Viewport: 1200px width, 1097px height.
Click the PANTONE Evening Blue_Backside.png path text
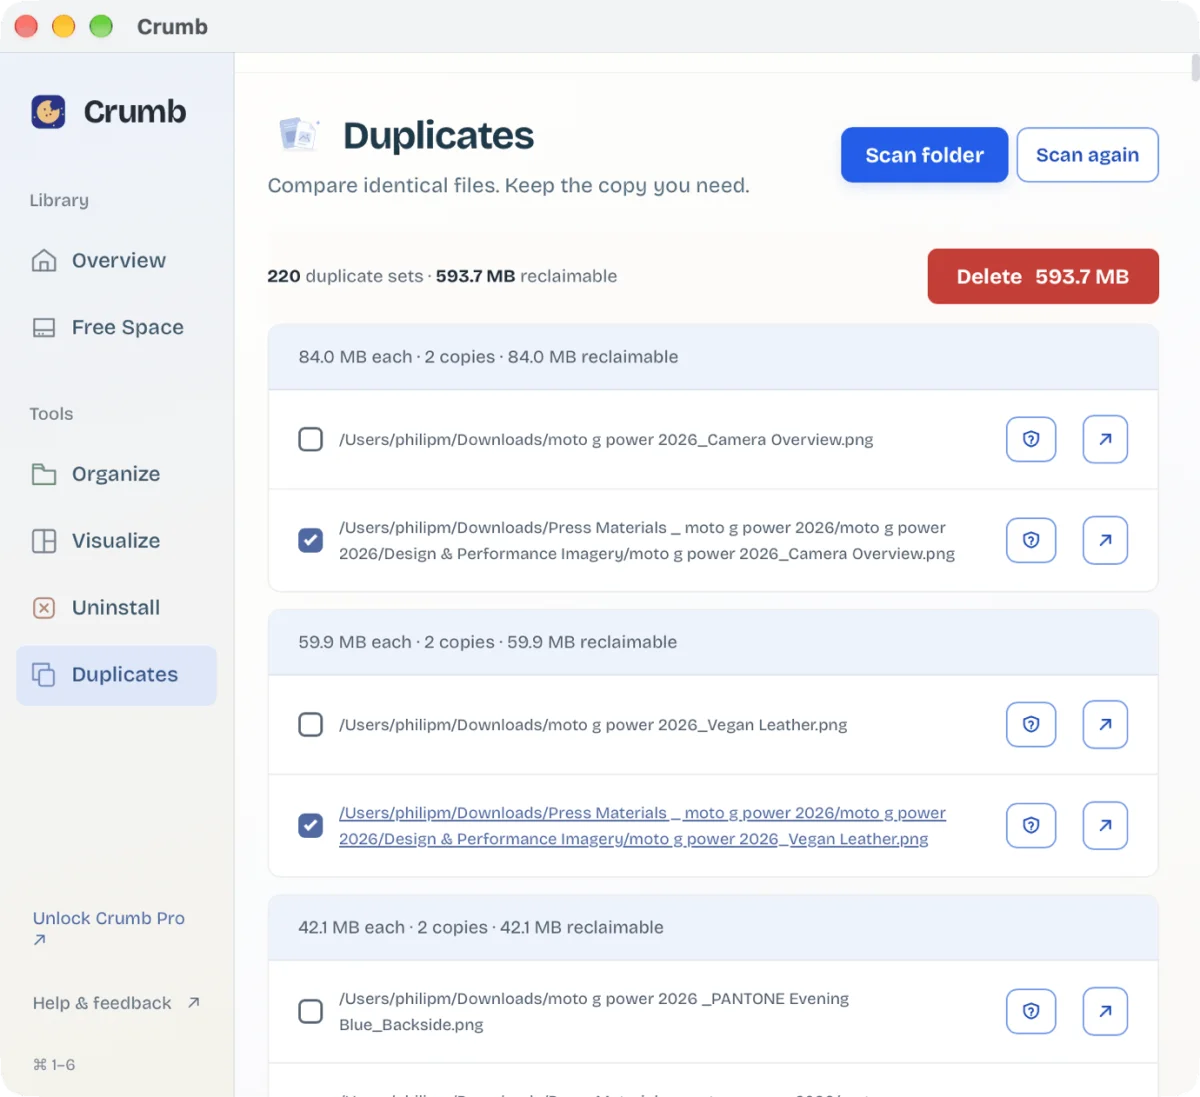[x=594, y=1012]
